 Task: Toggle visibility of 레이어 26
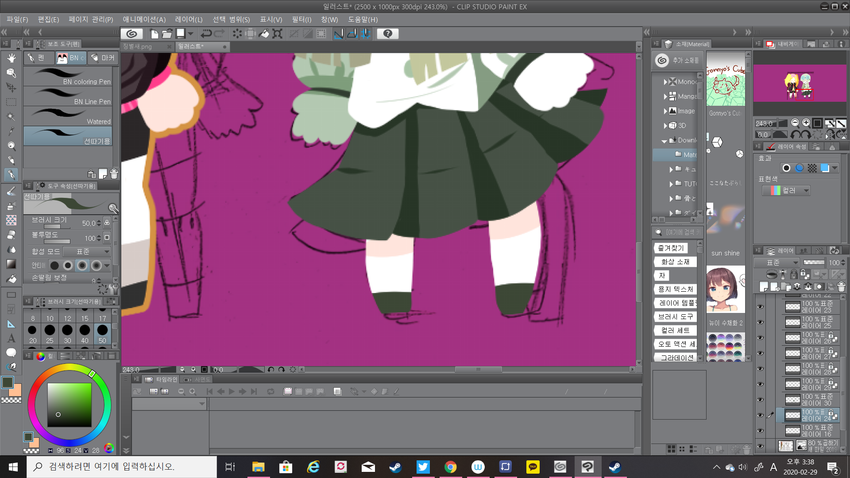pos(760,338)
